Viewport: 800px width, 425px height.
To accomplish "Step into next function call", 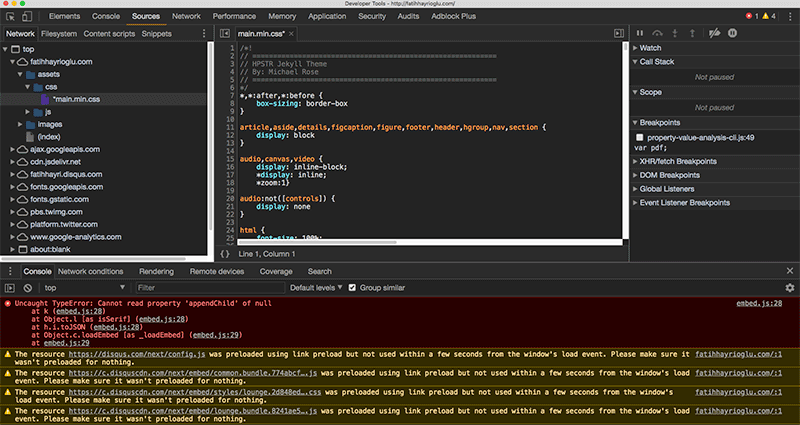I will [x=674, y=33].
